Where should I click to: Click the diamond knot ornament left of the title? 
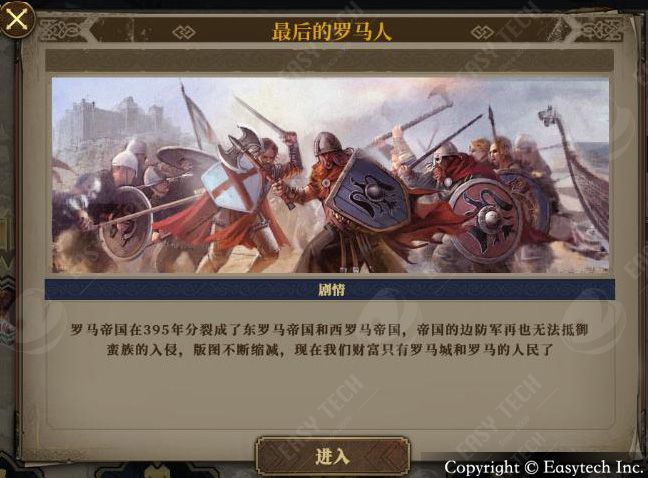tap(183, 32)
